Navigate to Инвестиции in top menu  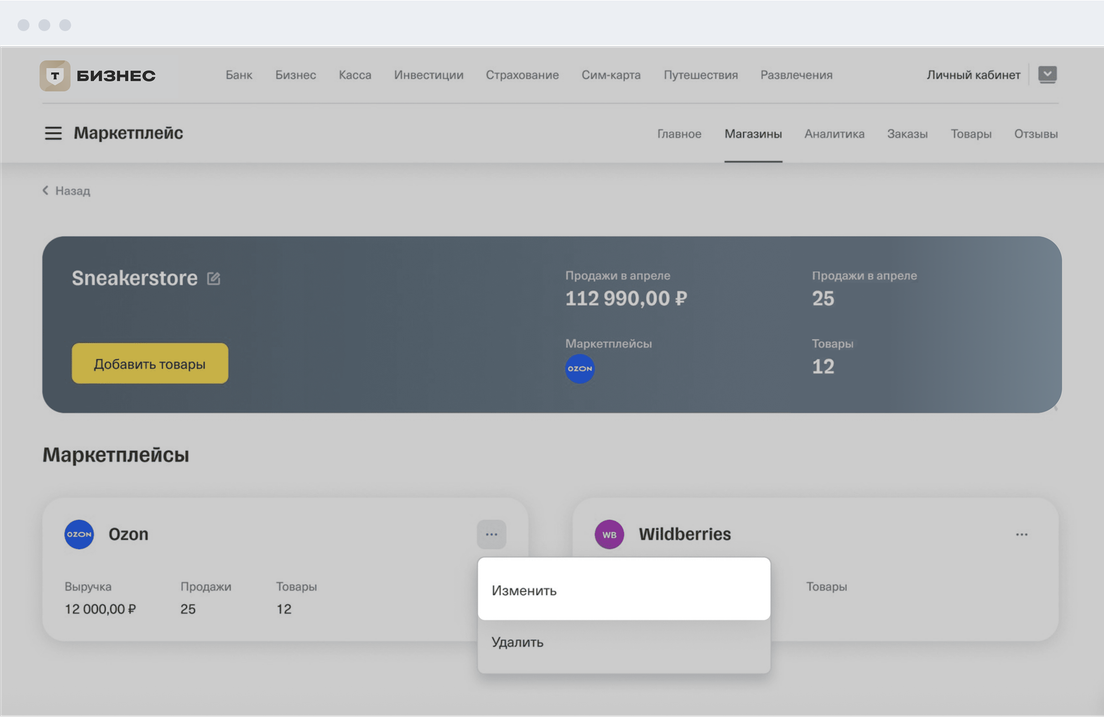(x=428, y=75)
